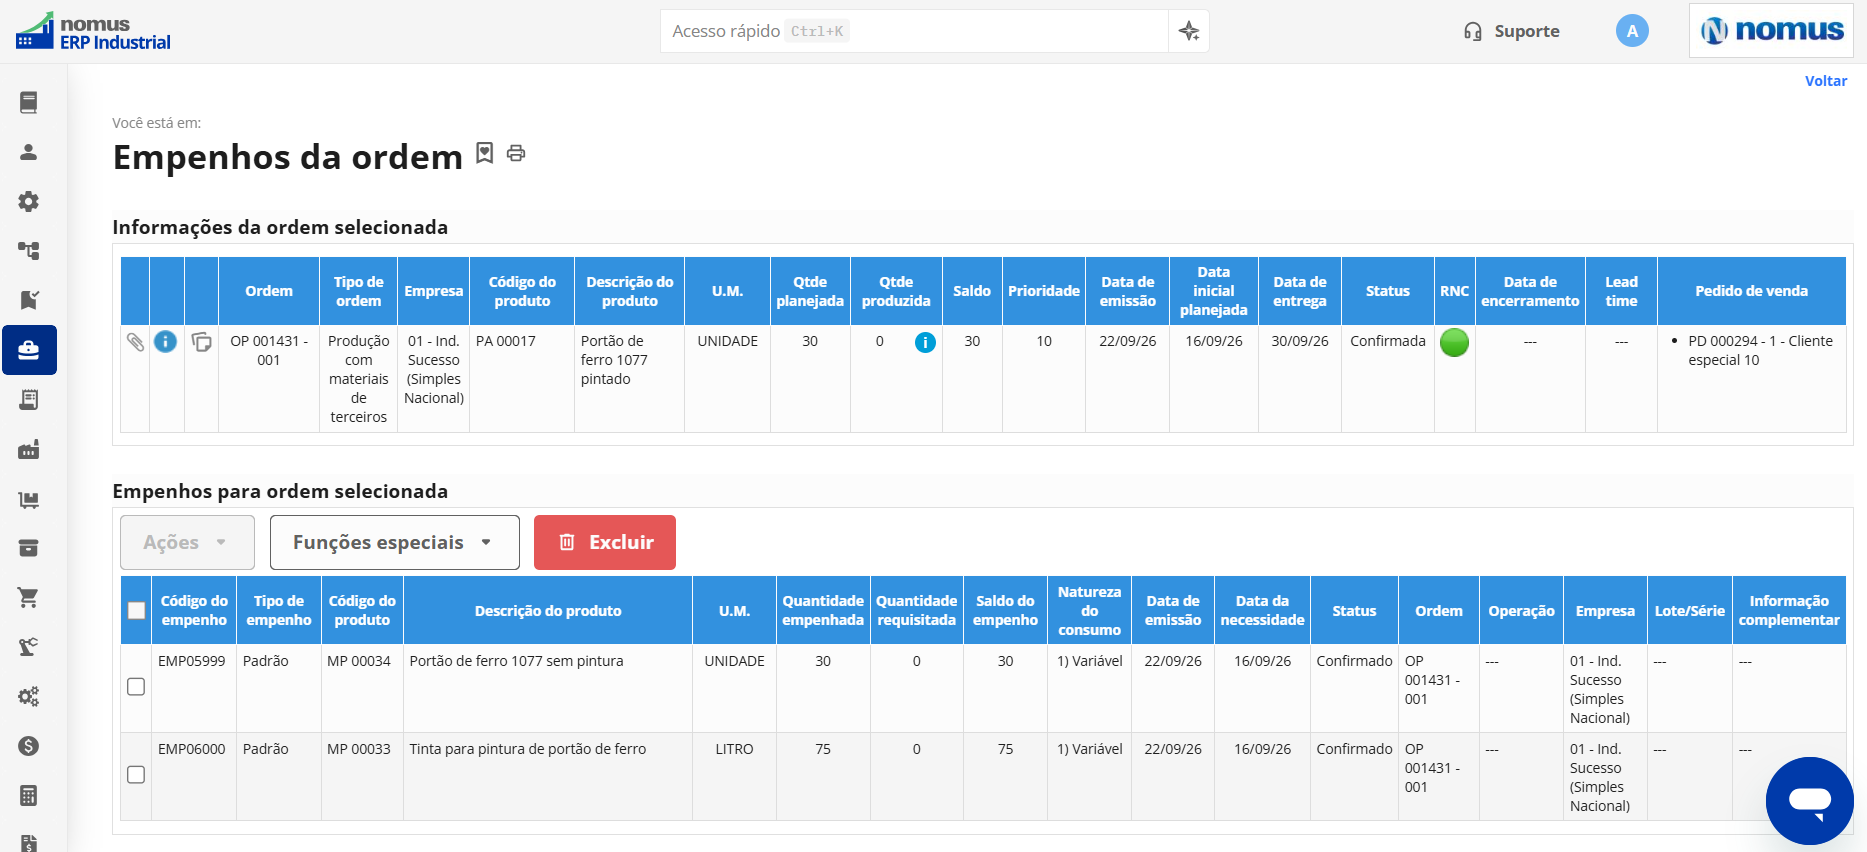Click the sparkle icon in quick access bar
Screen dimensions: 1867x852
[1189, 31]
